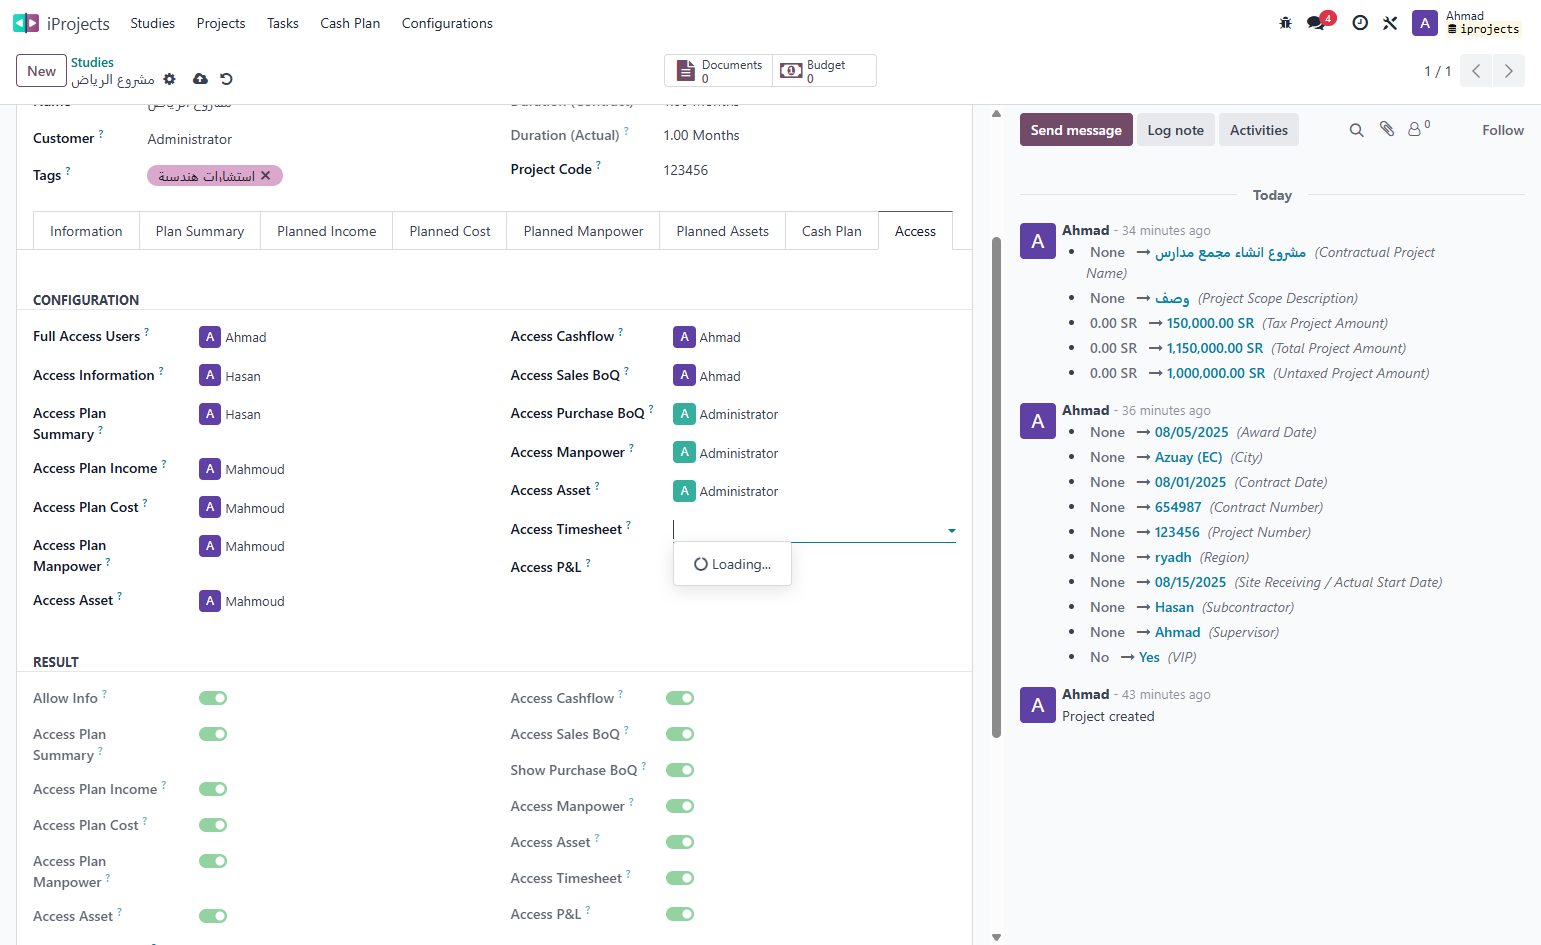Switch to the Planned Income tab
Image resolution: width=1541 pixels, height=945 pixels.
[327, 231]
